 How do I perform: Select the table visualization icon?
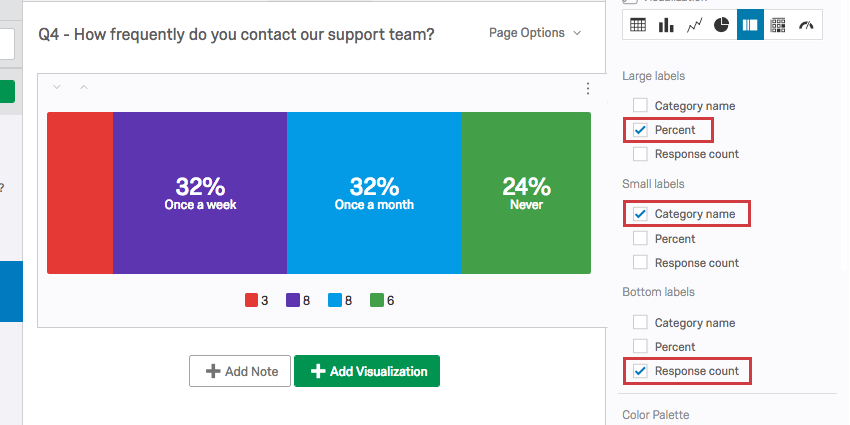(637, 25)
